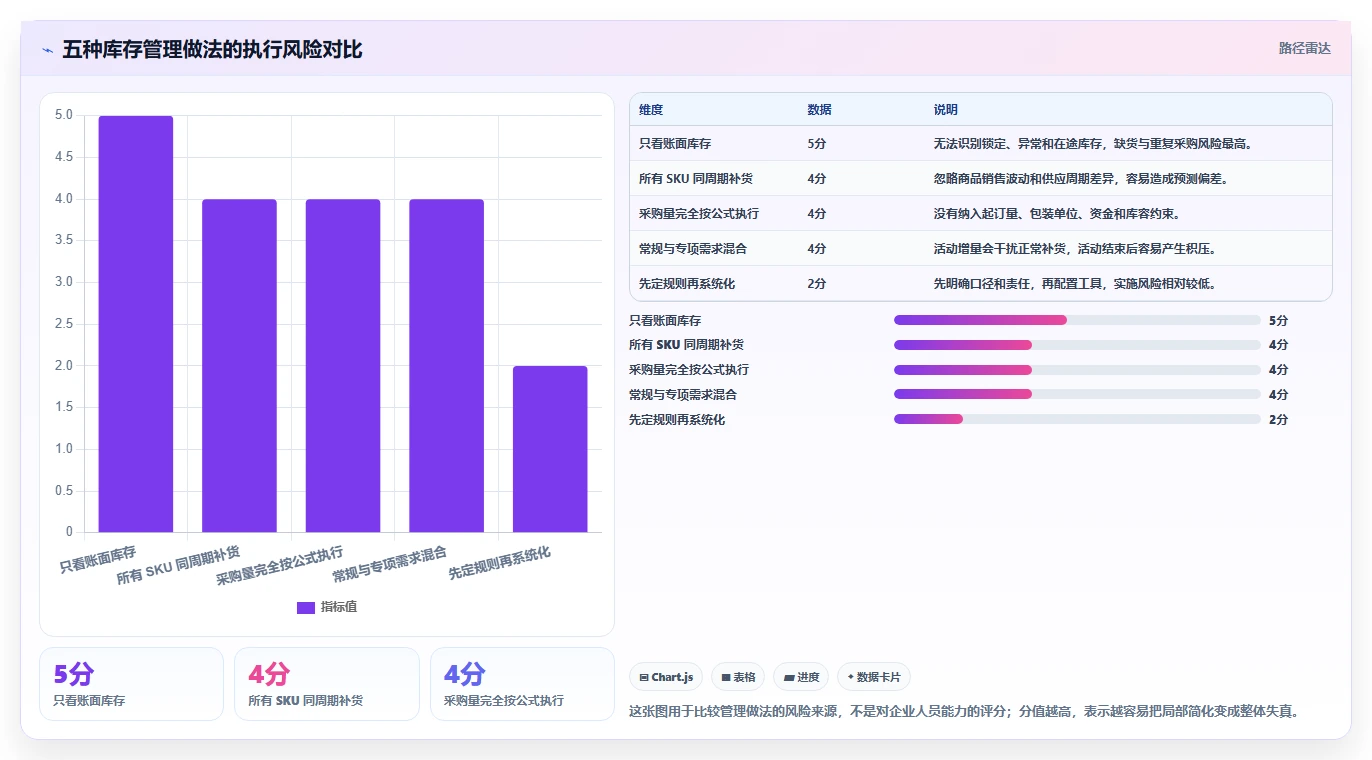Select the 只看账面库存 bar in chart
Image resolution: width=1372 pixels, height=760 pixels.
tap(136, 324)
